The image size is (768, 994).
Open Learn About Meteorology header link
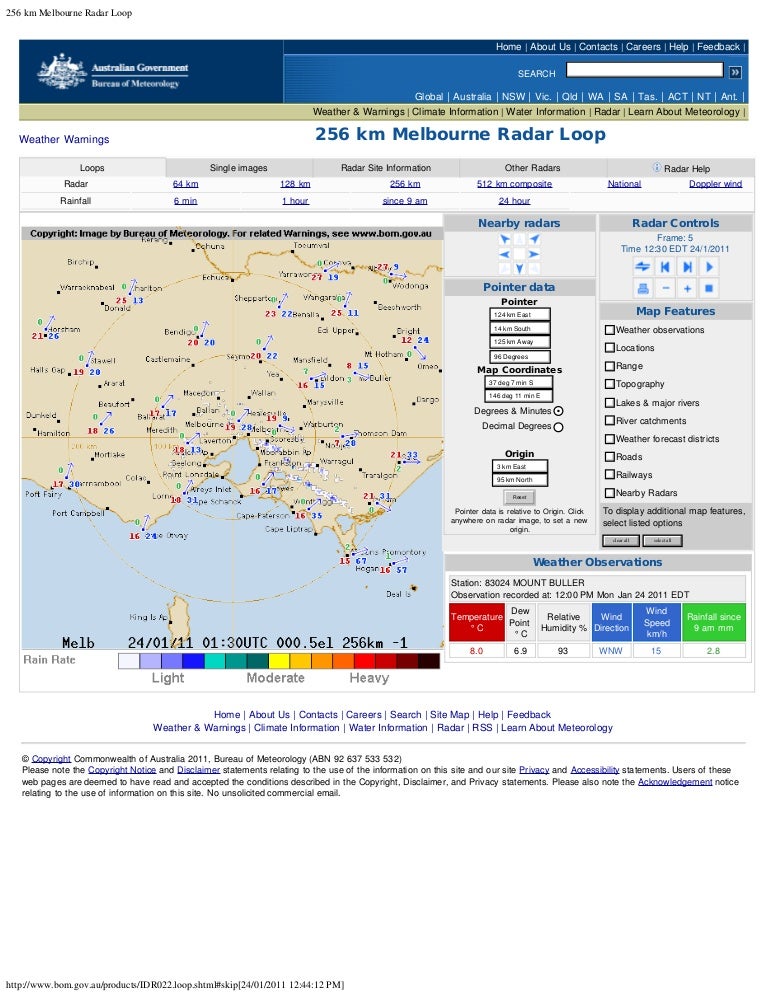point(684,112)
